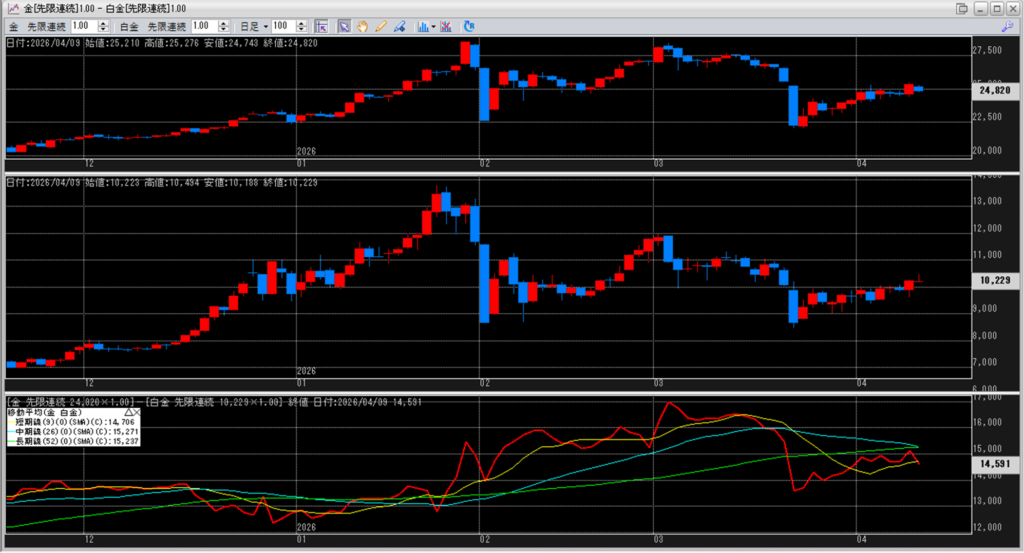1024x553 pixels.
Task: Close the 移動平均 legend box
Action: [136, 413]
